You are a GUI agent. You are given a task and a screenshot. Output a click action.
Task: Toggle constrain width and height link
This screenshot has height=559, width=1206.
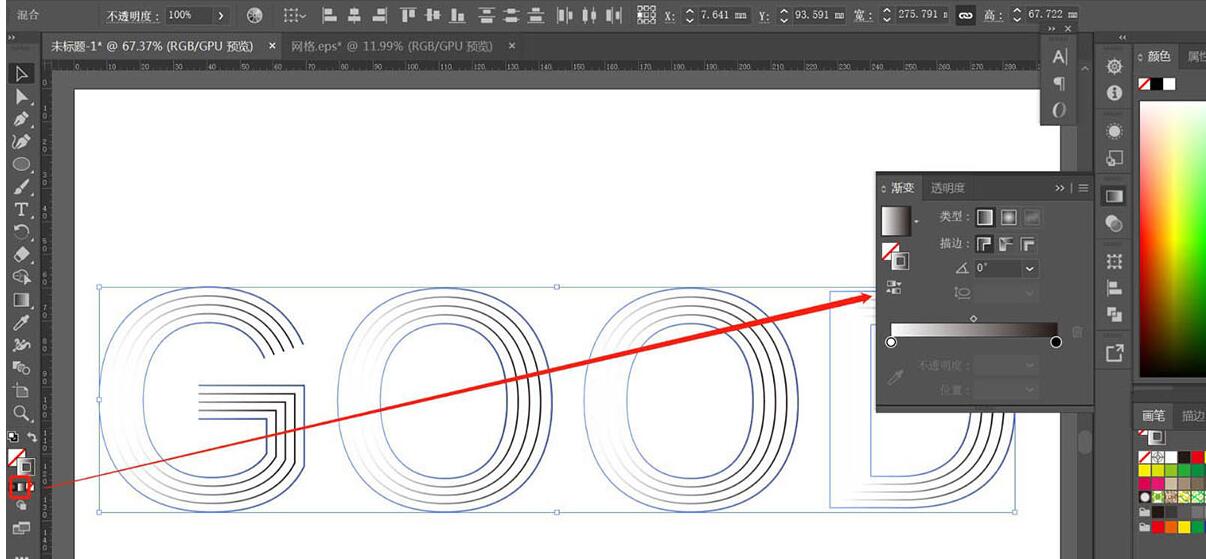point(965,16)
